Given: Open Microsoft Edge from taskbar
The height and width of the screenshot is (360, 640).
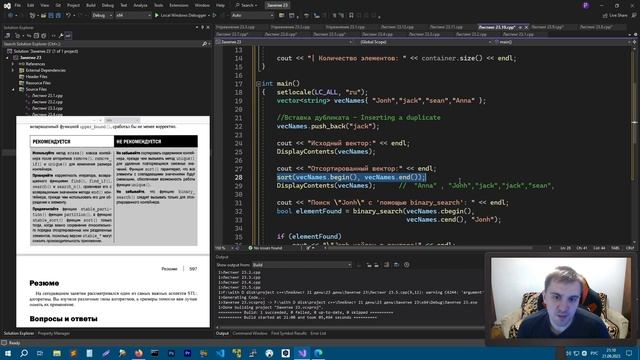Looking at the screenshot, I should point(318,353).
